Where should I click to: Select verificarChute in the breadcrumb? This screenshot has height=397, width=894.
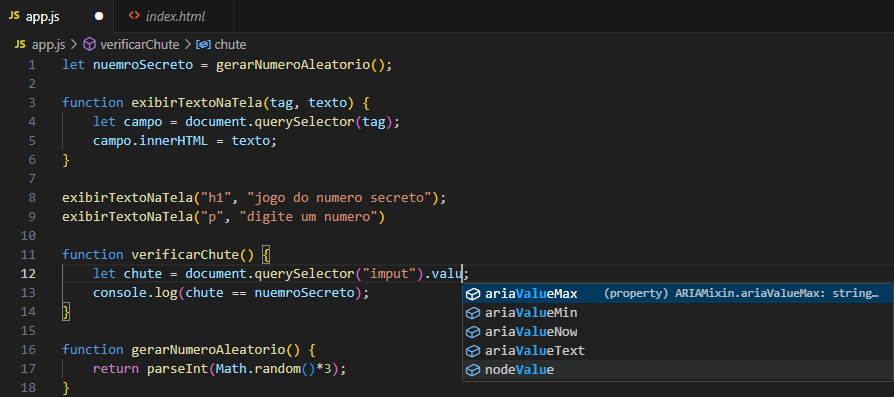point(139,44)
